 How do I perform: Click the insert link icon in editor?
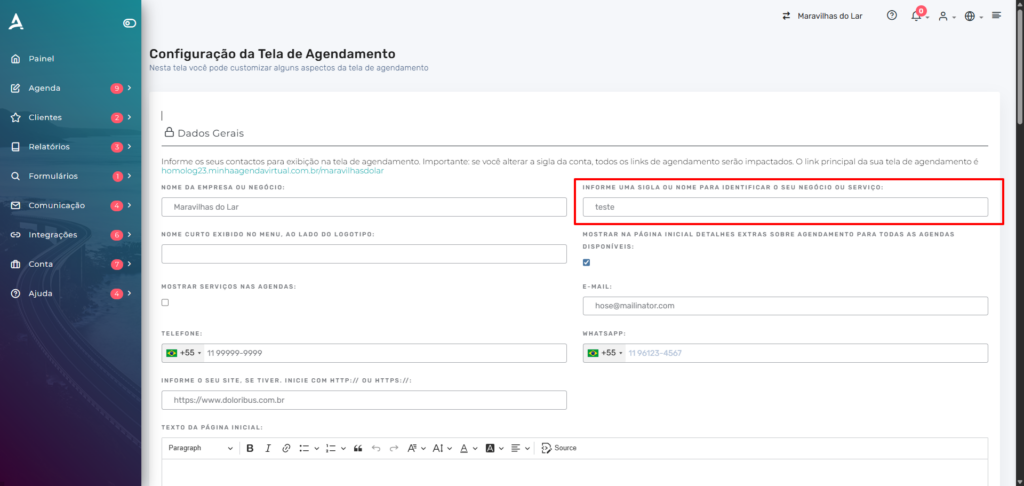(x=286, y=448)
